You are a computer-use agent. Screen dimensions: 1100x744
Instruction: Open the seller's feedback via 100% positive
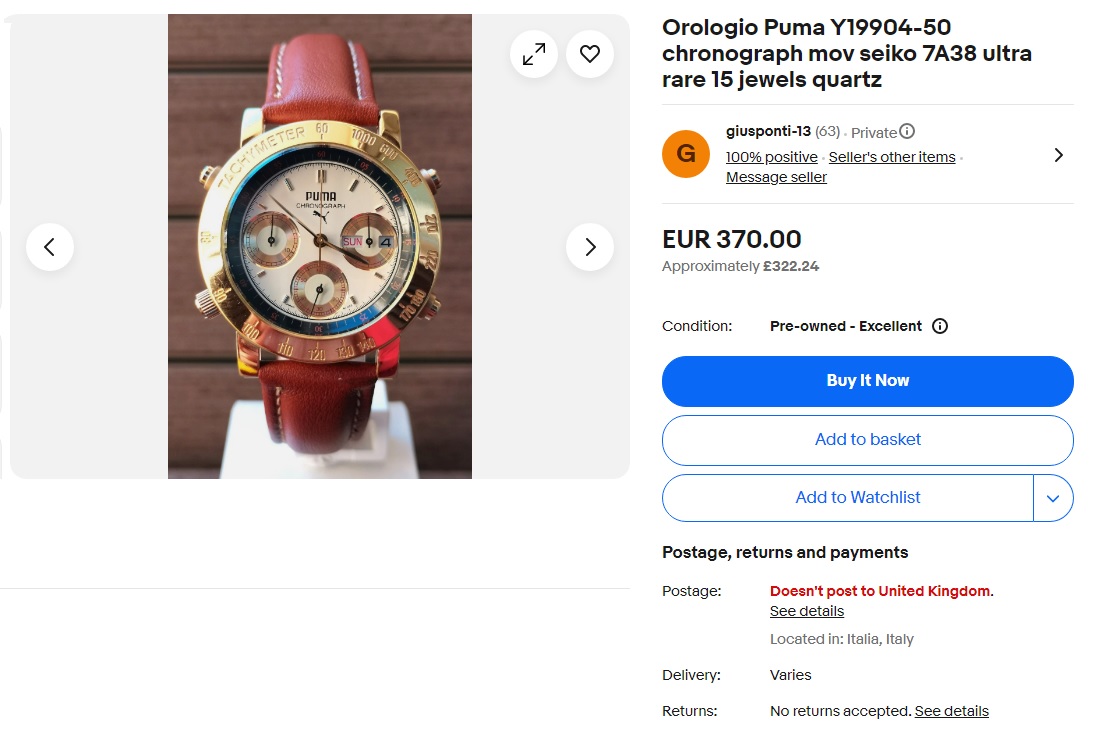pyautogui.click(x=771, y=157)
